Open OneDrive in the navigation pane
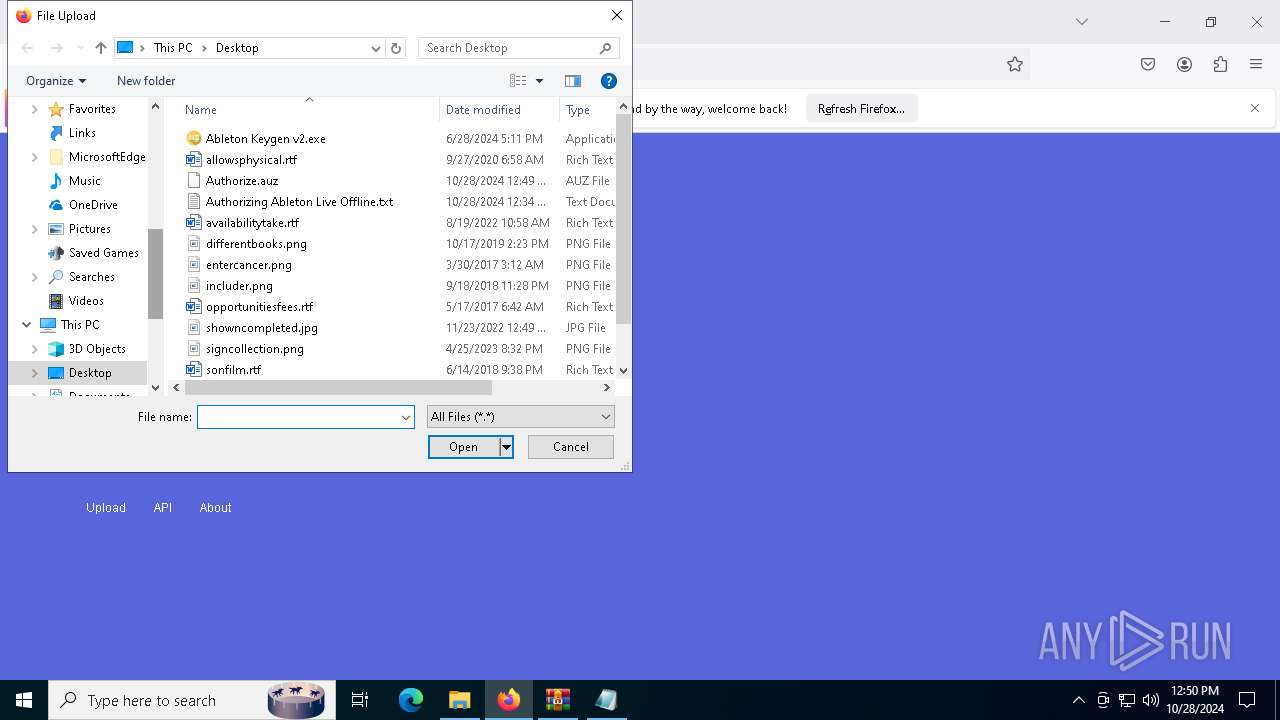The width and height of the screenshot is (1280, 720). point(93,205)
